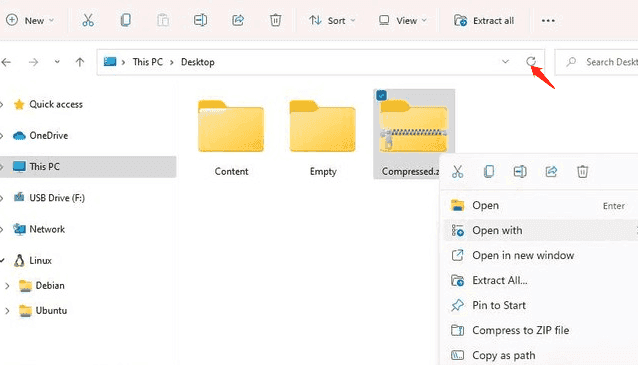Select the Compressed zip folder icon

[413, 126]
